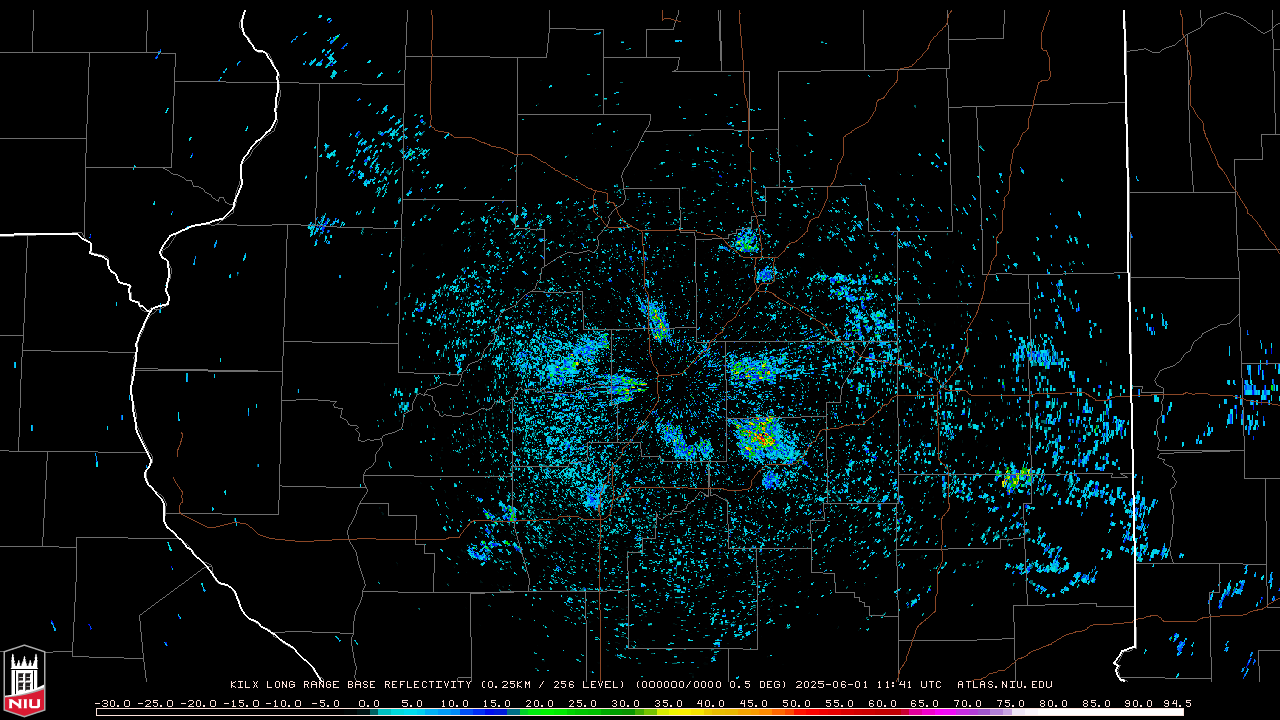Pick the green segment of the reflectivity color bar
Screen dimensions: 1280x720
pyautogui.click(x=575, y=713)
